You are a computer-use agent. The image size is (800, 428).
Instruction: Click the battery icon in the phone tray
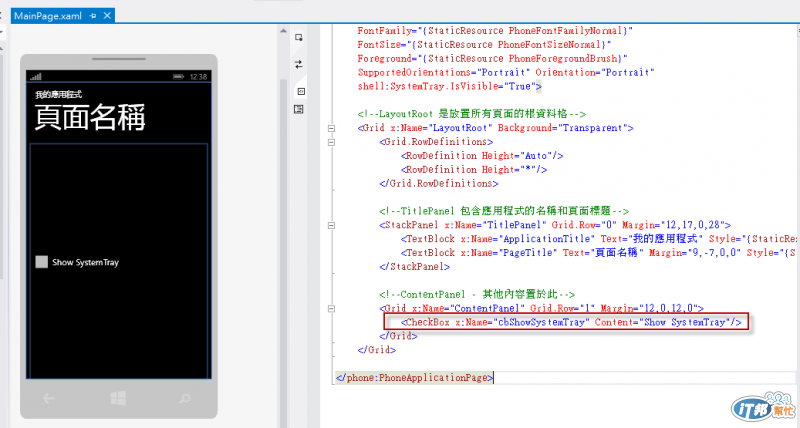click(x=178, y=77)
